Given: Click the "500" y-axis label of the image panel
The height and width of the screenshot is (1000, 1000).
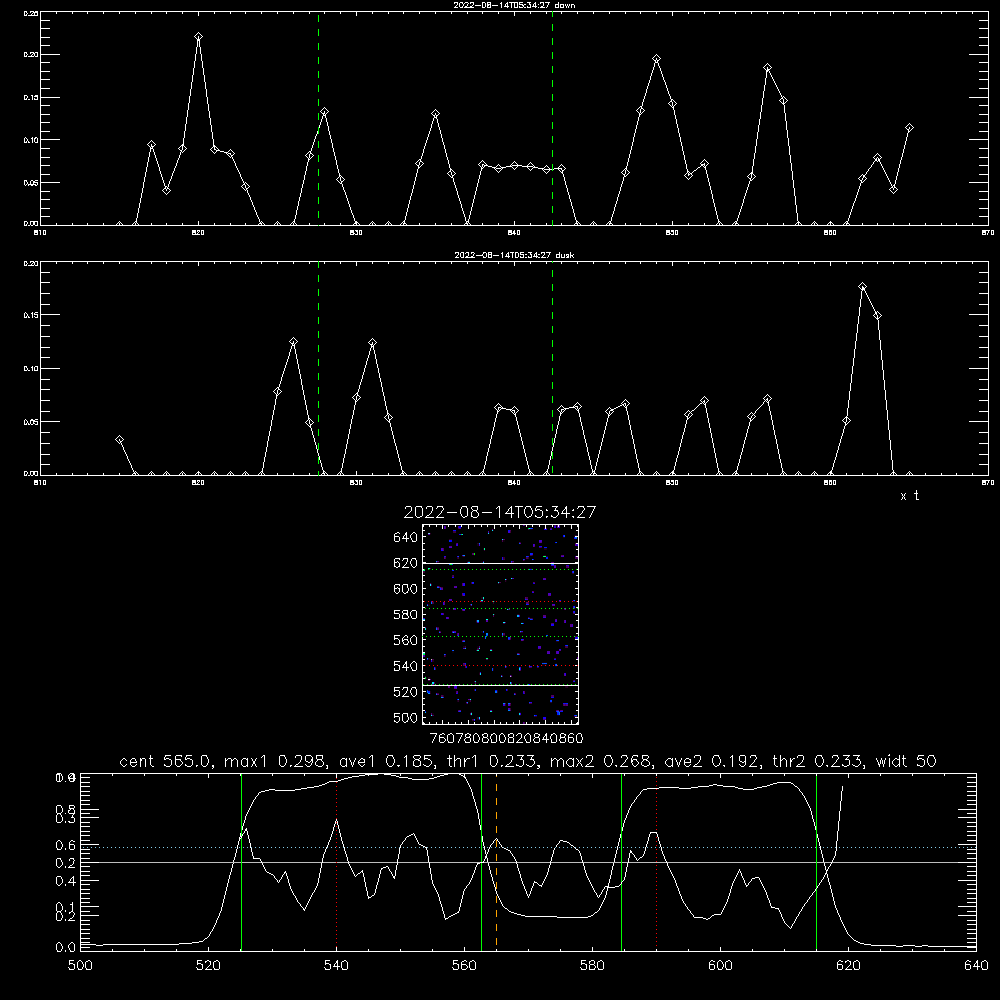Looking at the screenshot, I should click(x=406, y=717).
